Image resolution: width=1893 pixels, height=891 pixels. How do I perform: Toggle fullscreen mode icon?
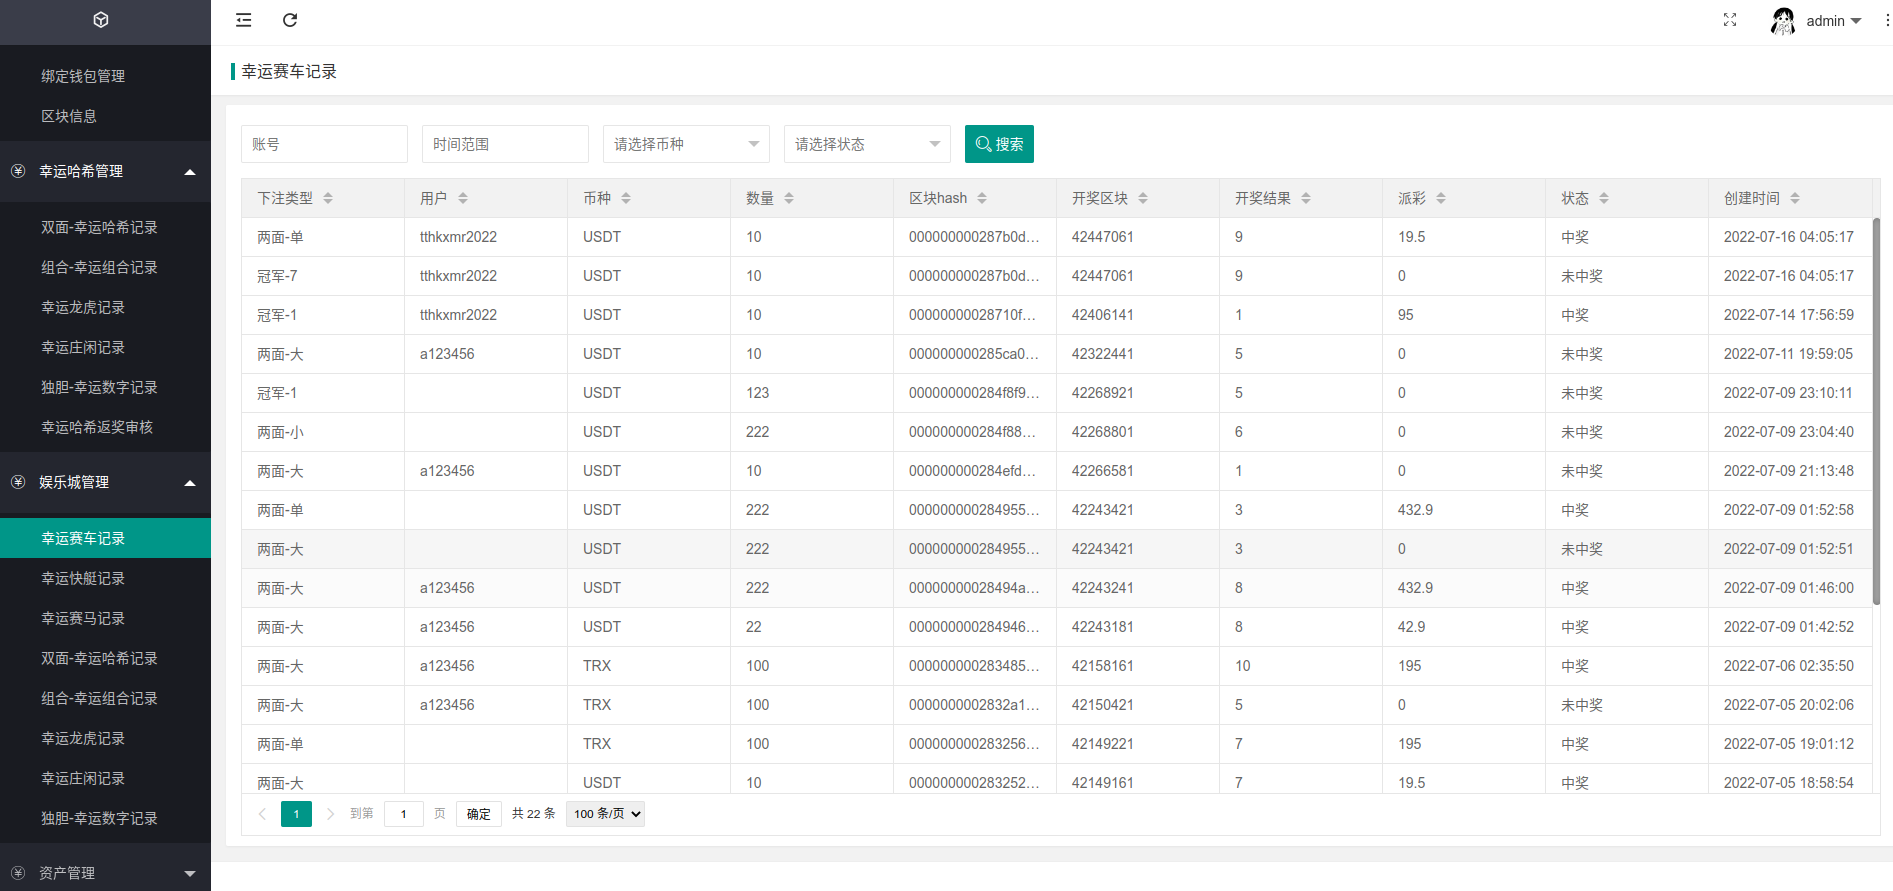point(1730,20)
